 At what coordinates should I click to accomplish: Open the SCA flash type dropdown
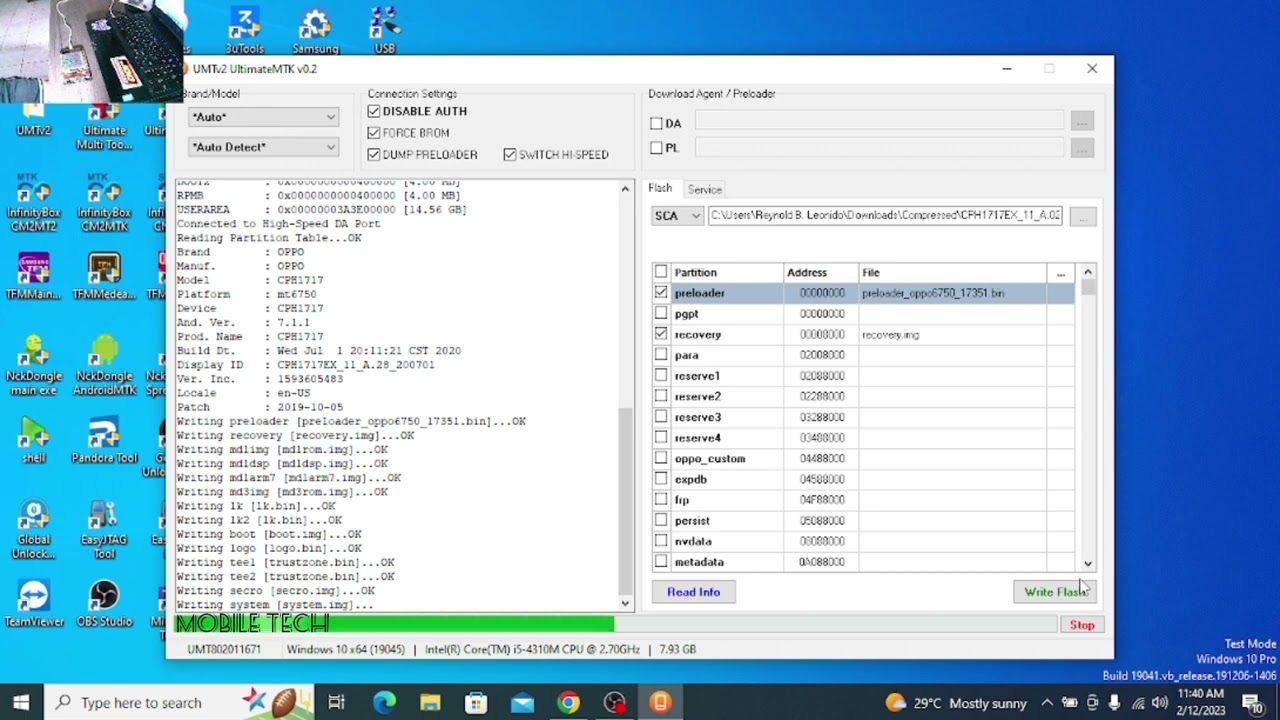click(678, 216)
